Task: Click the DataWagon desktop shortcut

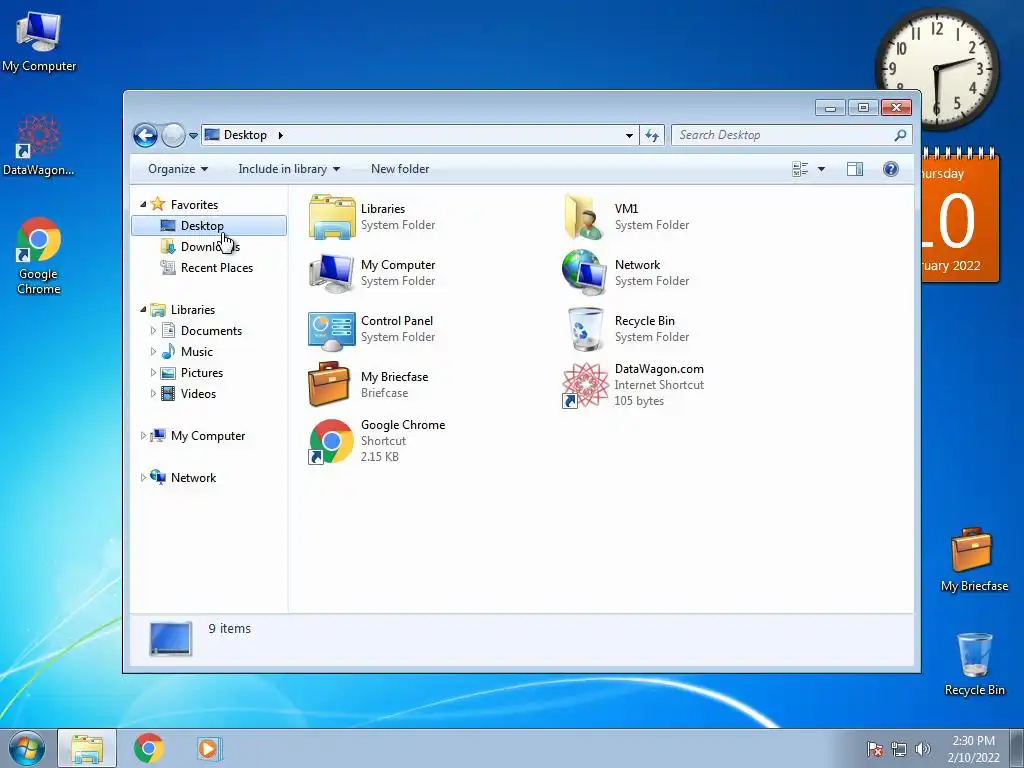Action: [39, 146]
